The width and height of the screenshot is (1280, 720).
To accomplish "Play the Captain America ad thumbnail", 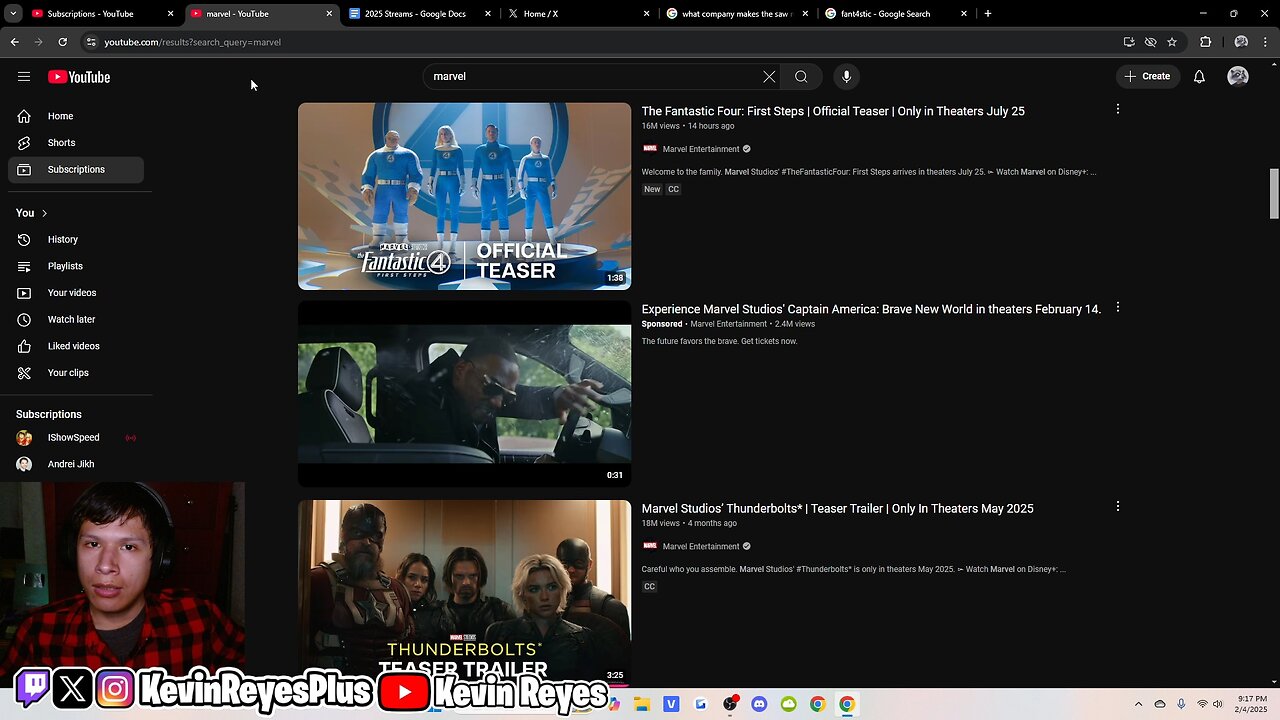I will point(464,394).
